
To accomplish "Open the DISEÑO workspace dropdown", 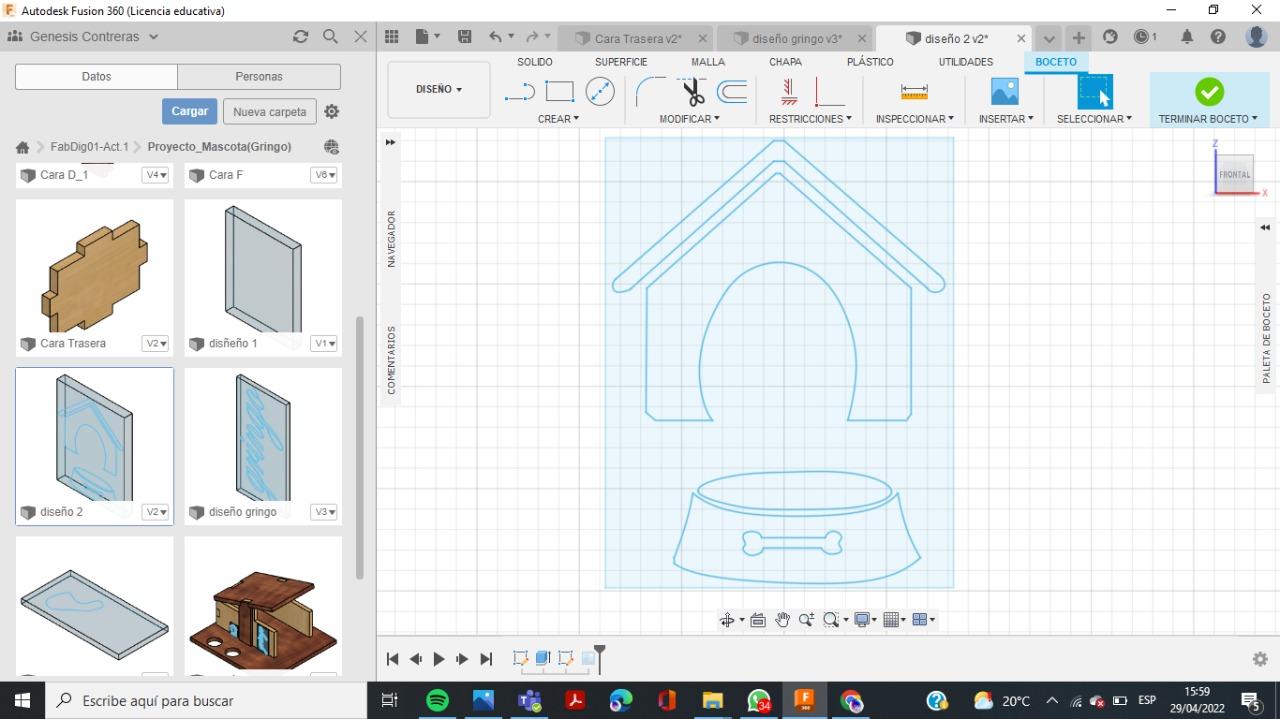I will tap(439, 89).
